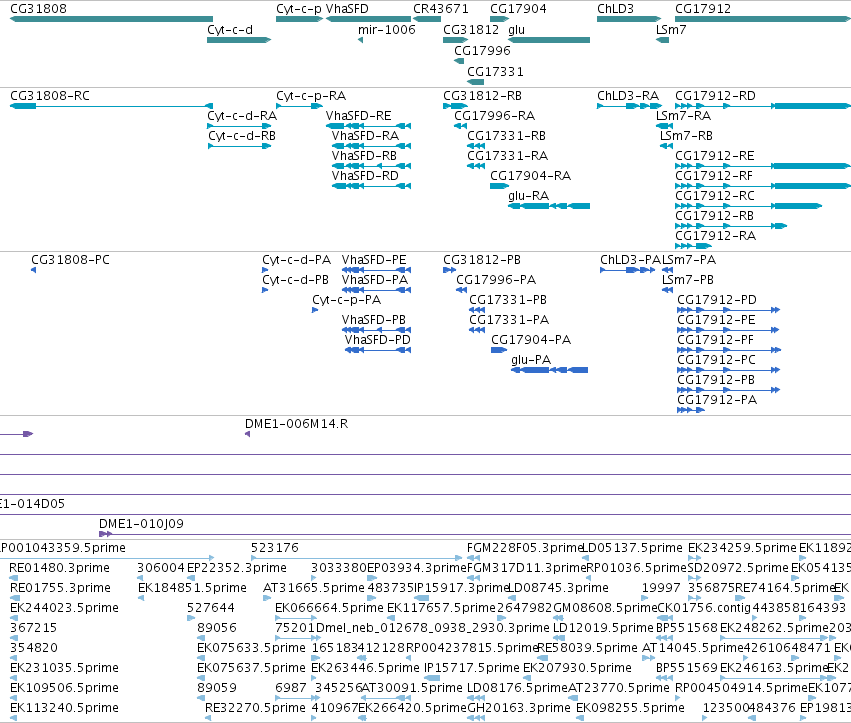Select the mir-1006 gene marker
Viewport: 851px width, 723px height.
click(x=361, y=40)
